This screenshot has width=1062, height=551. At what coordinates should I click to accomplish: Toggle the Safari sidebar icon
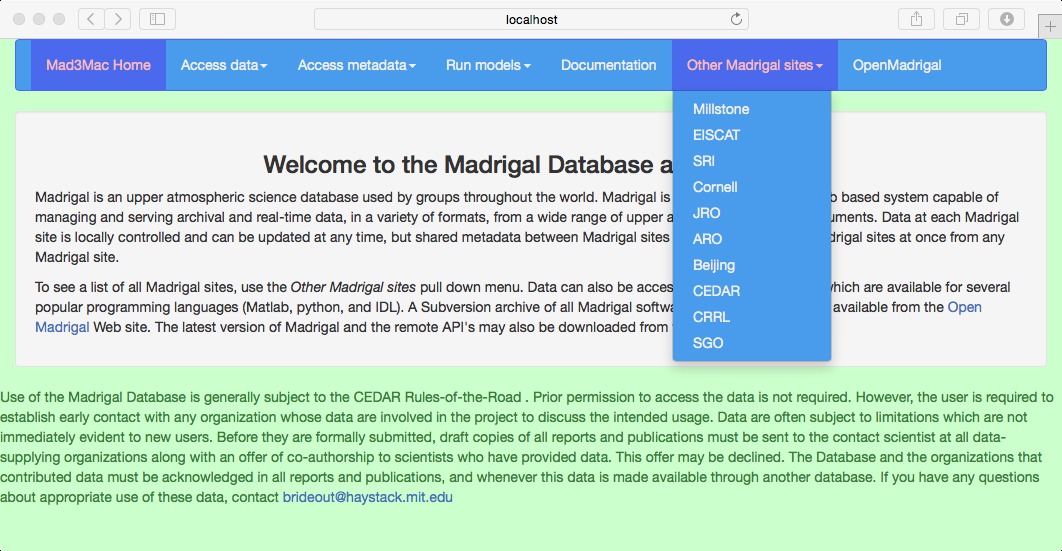tap(157, 19)
